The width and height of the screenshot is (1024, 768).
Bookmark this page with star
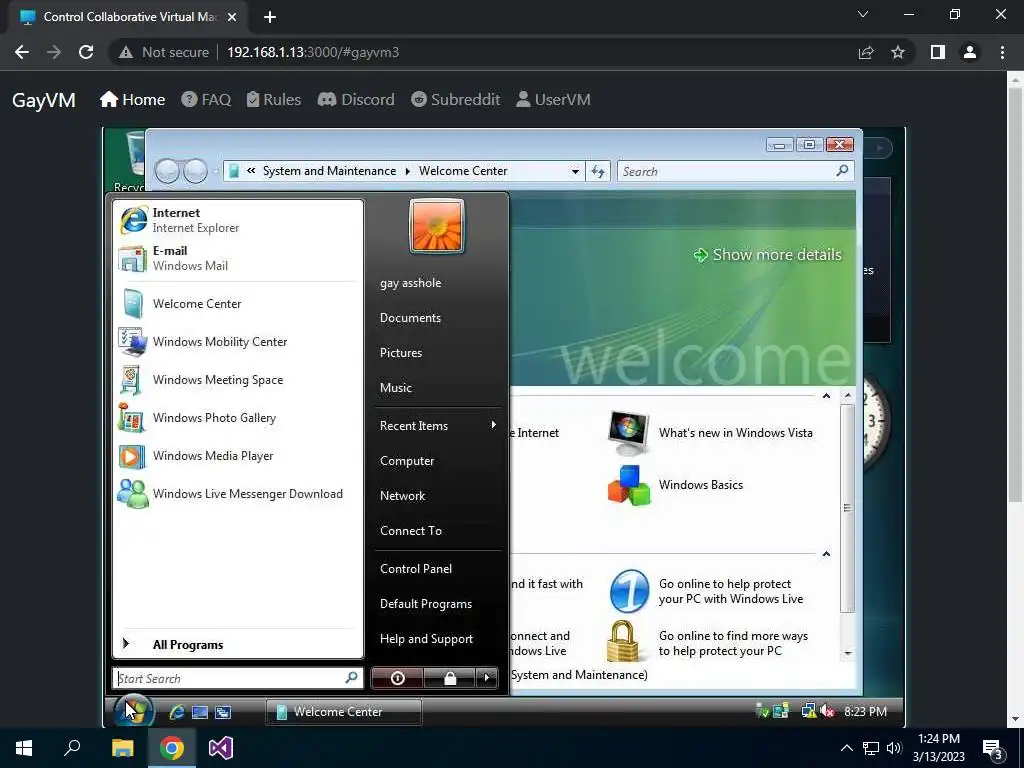898,52
